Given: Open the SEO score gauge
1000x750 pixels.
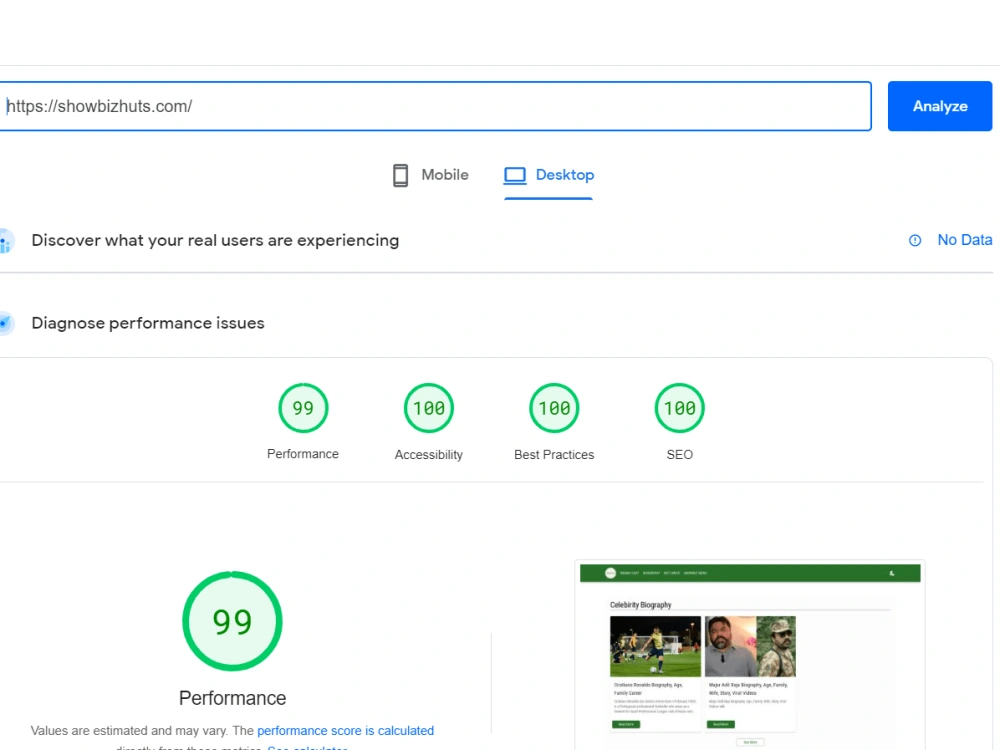Looking at the screenshot, I should [679, 408].
